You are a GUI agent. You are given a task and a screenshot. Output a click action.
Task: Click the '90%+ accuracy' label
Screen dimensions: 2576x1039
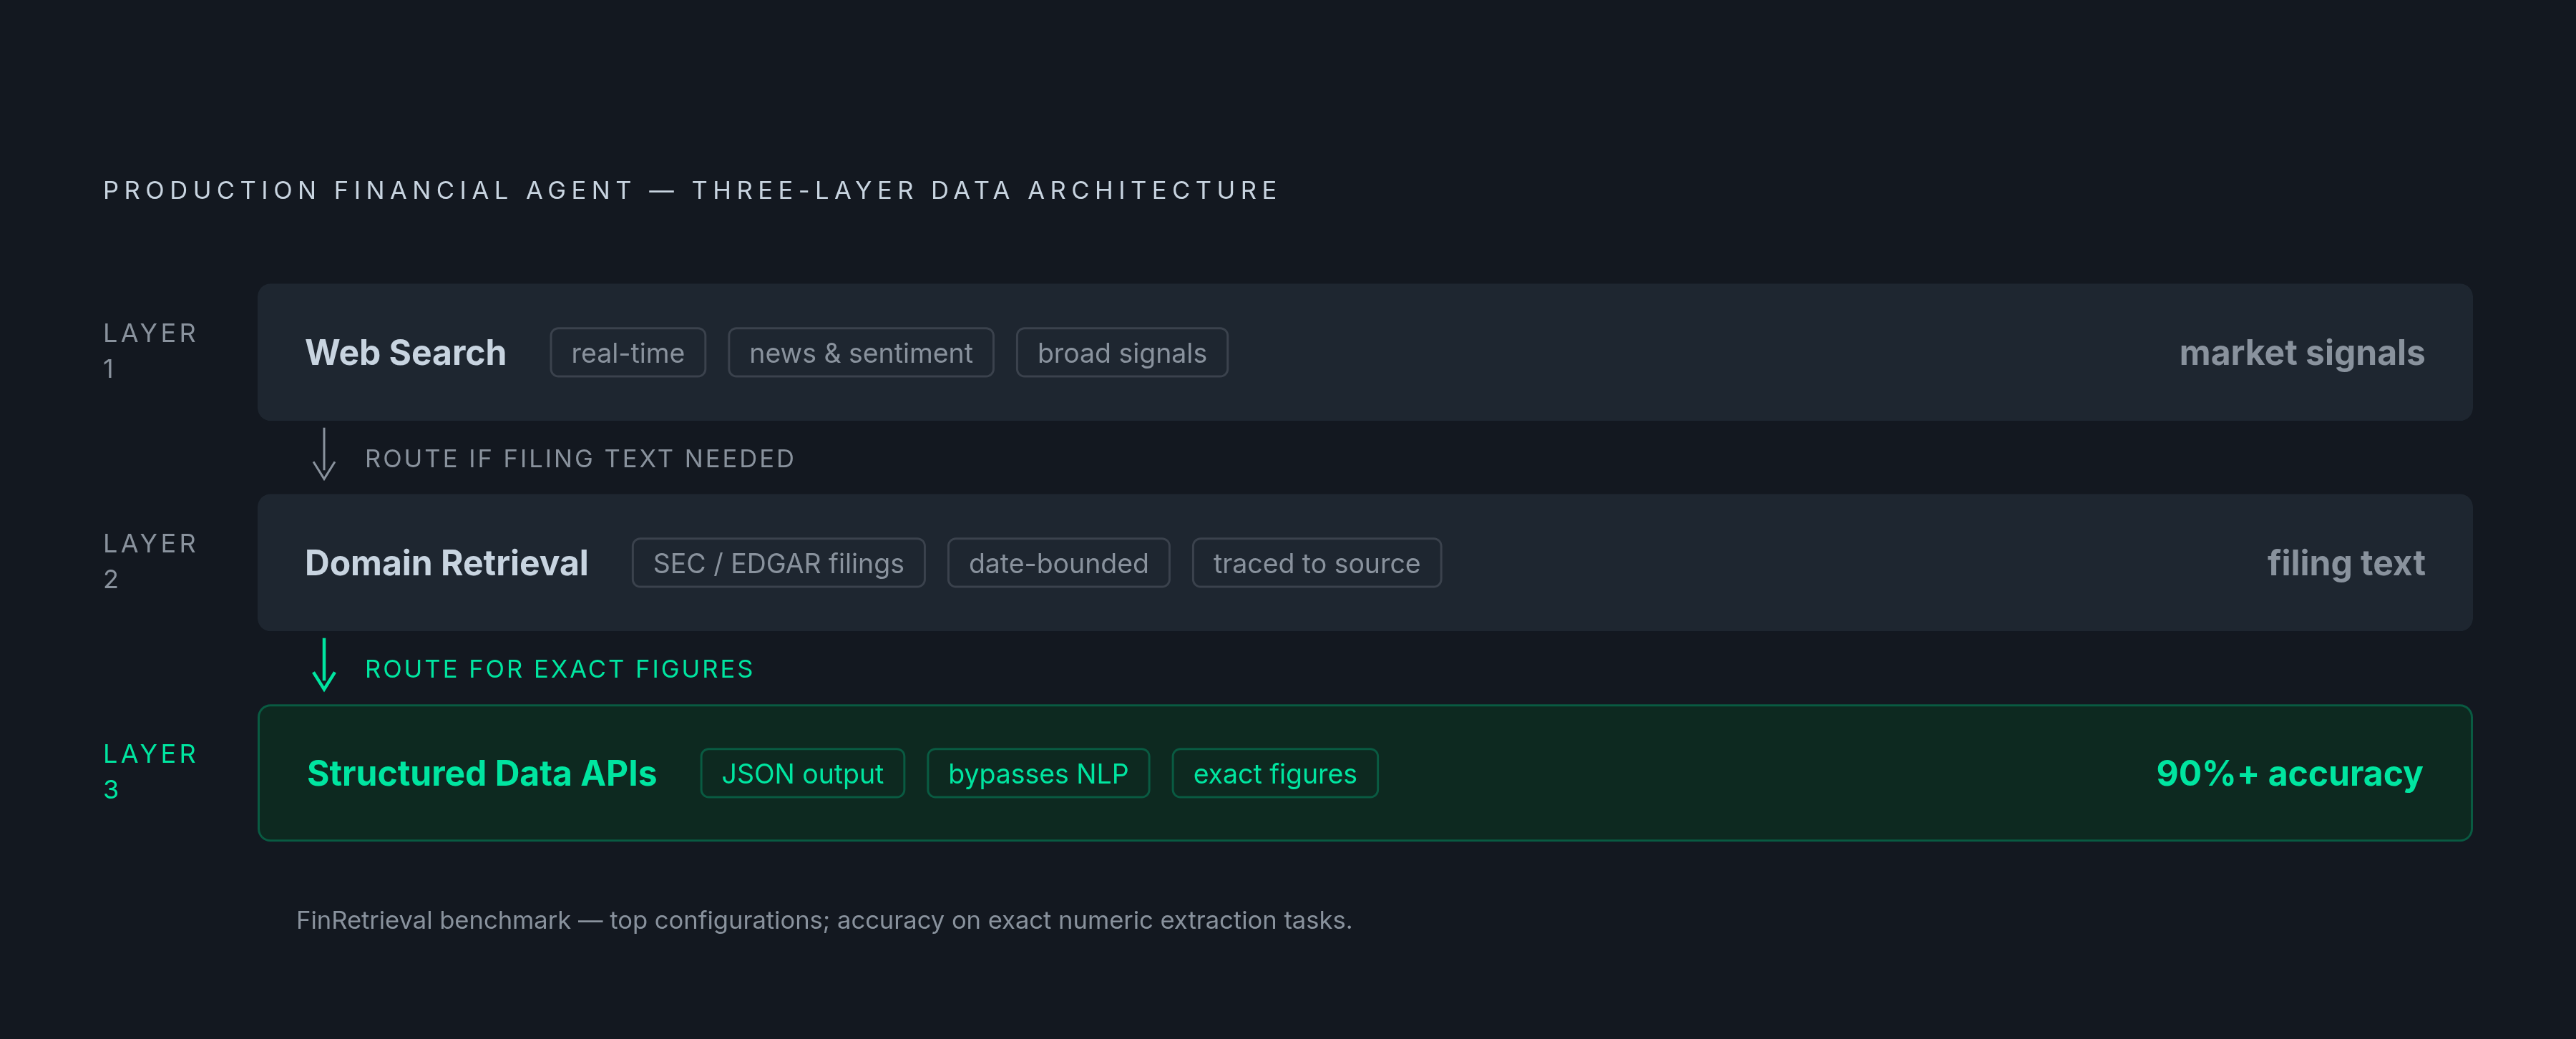tap(2289, 773)
